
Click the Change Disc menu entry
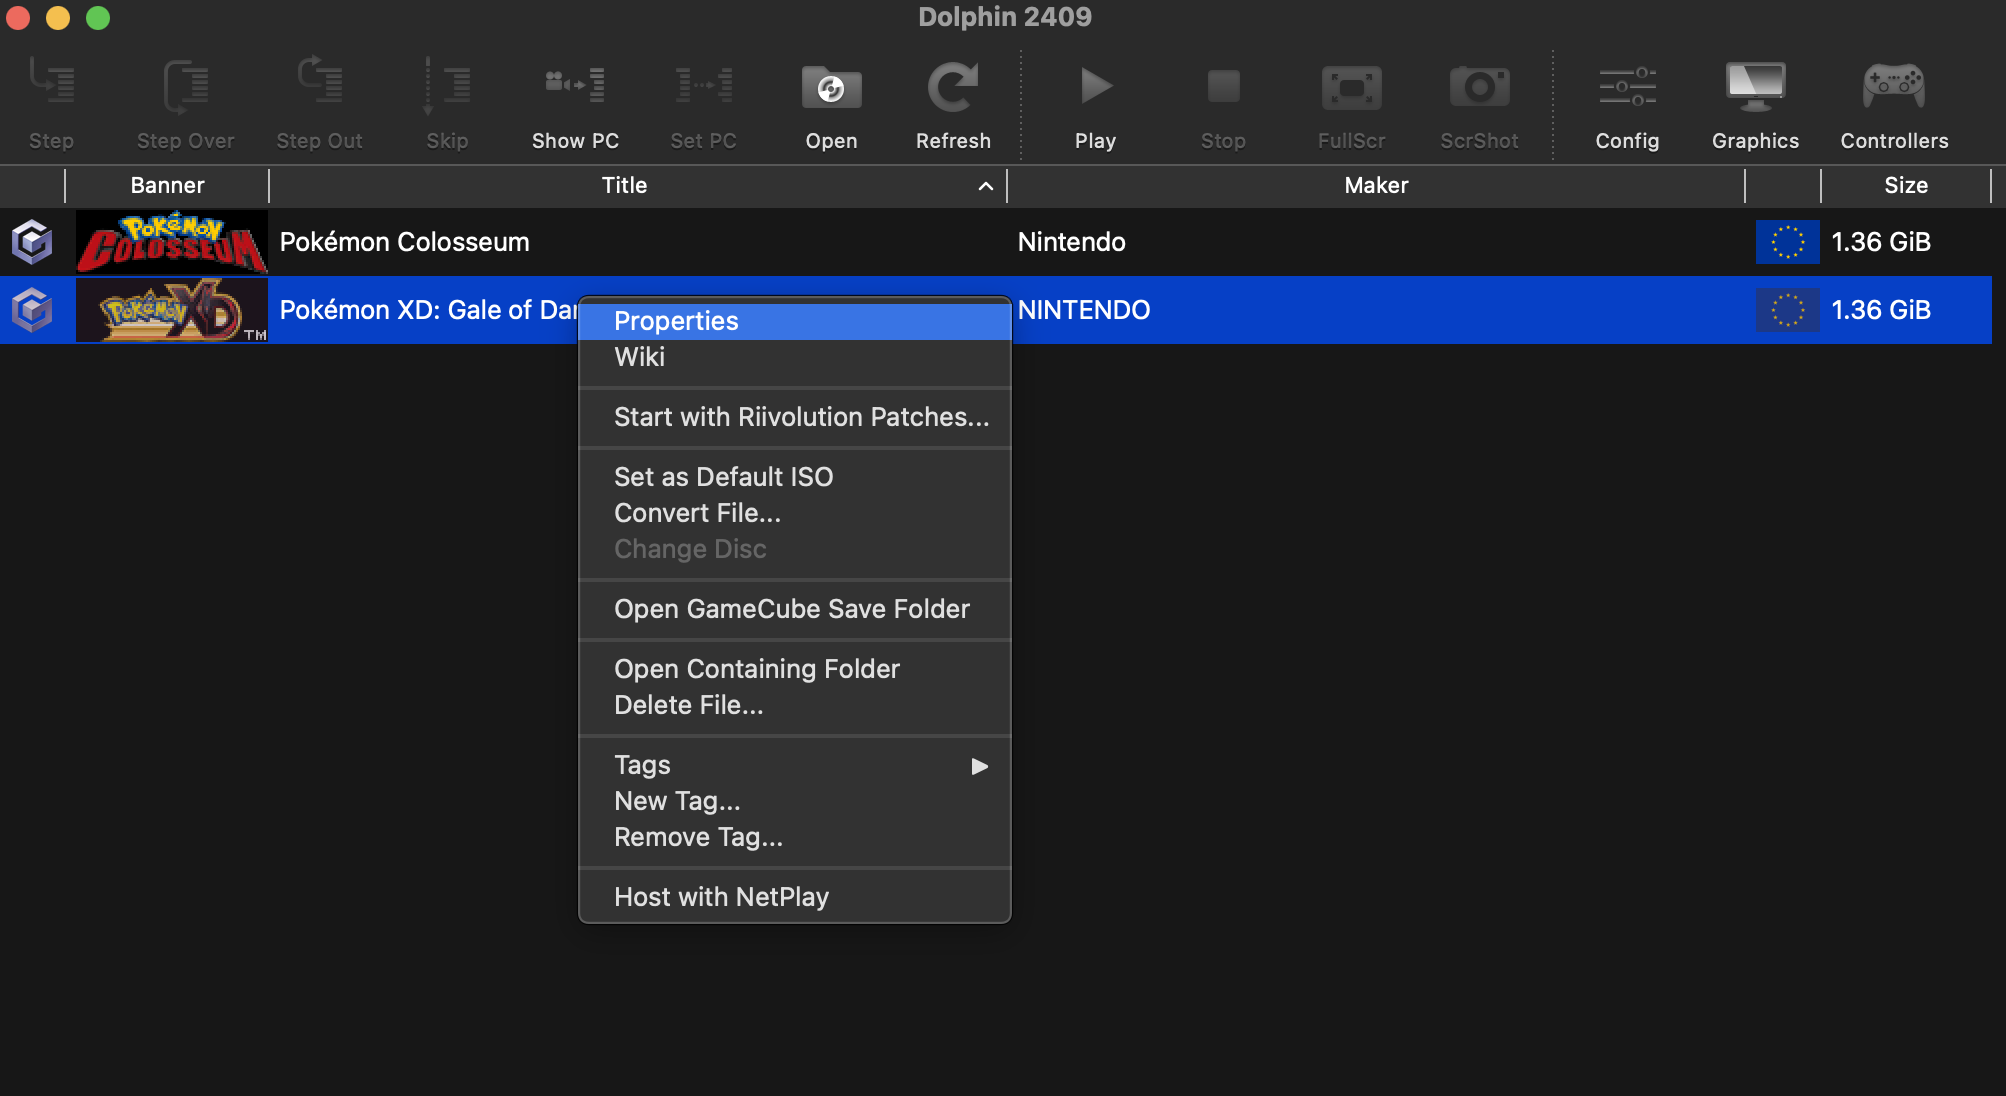pyautogui.click(x=795, y=549)
